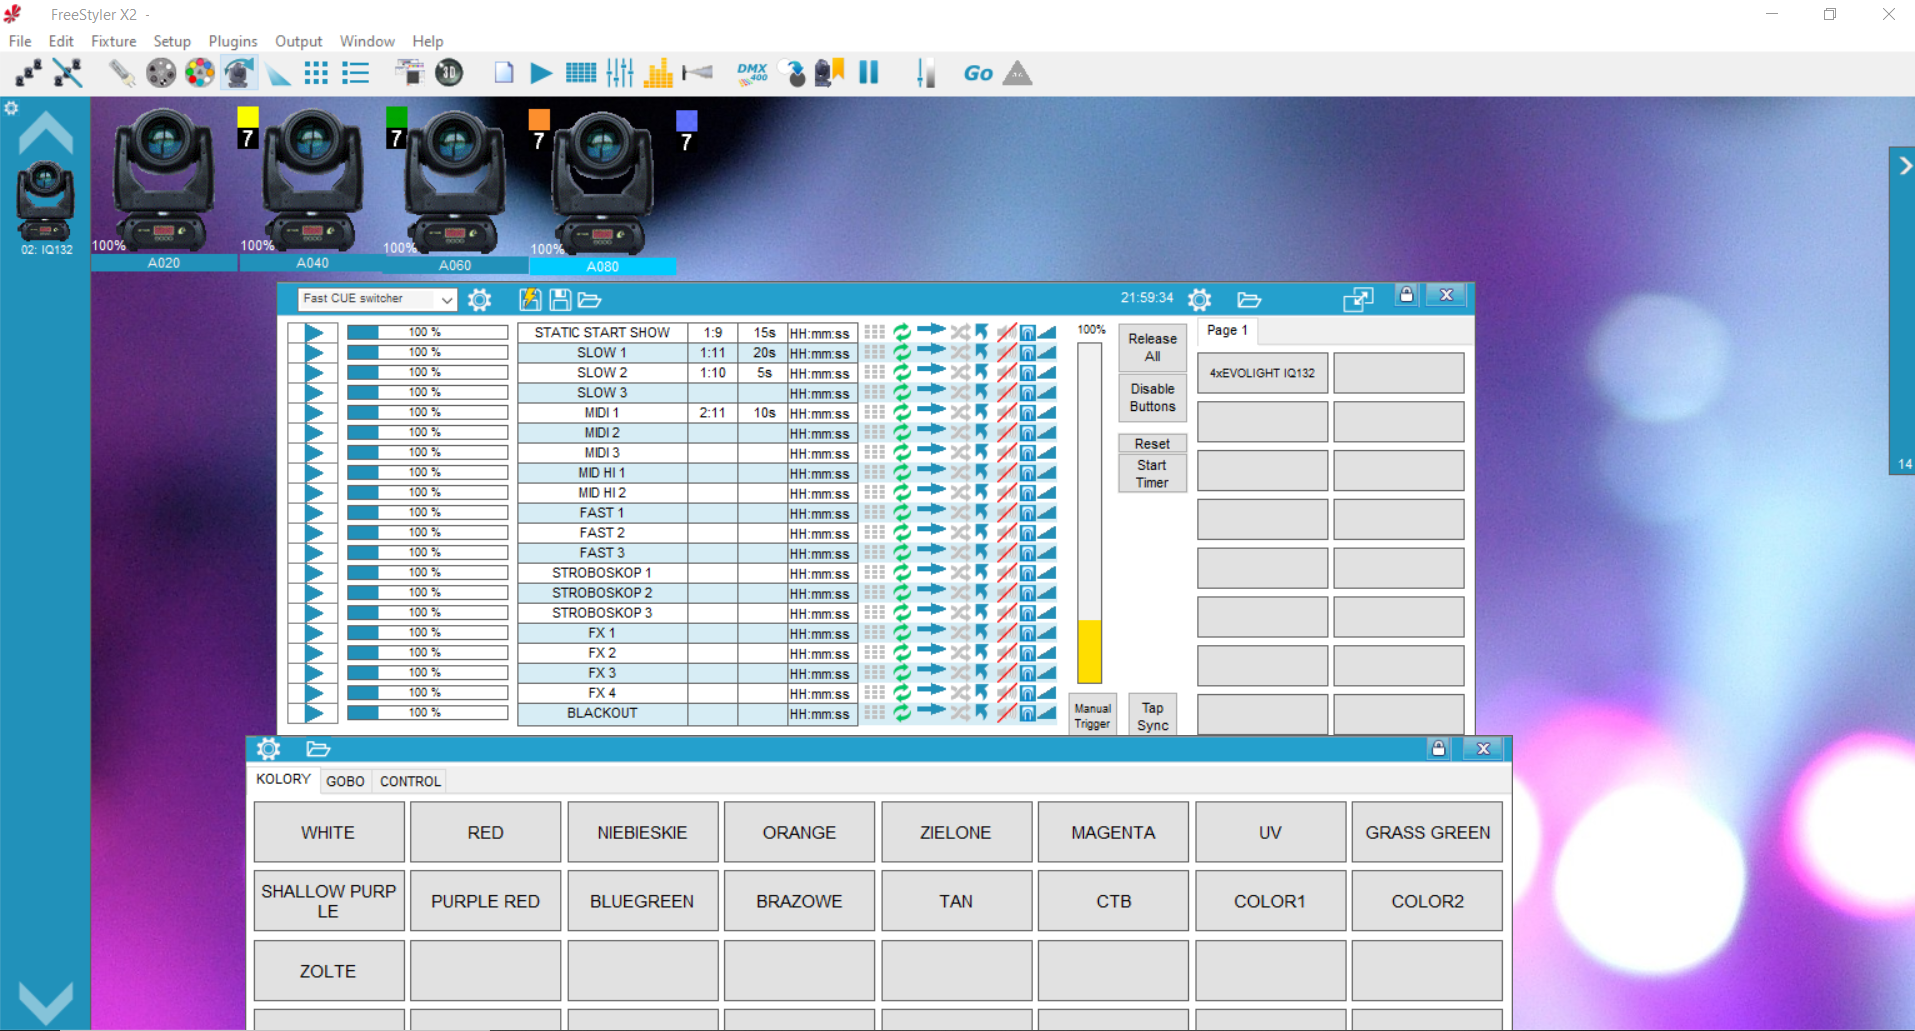
Task: Adjust the yellow master level slider
Action: click(x=1089, y=651)
